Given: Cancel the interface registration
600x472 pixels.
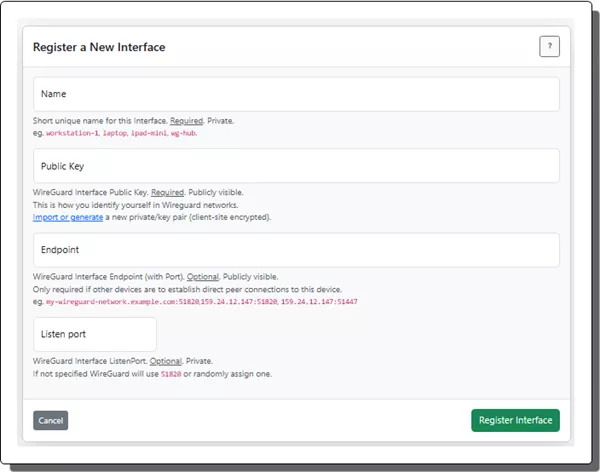Looking at the screenshot, I should coord(51,420).
